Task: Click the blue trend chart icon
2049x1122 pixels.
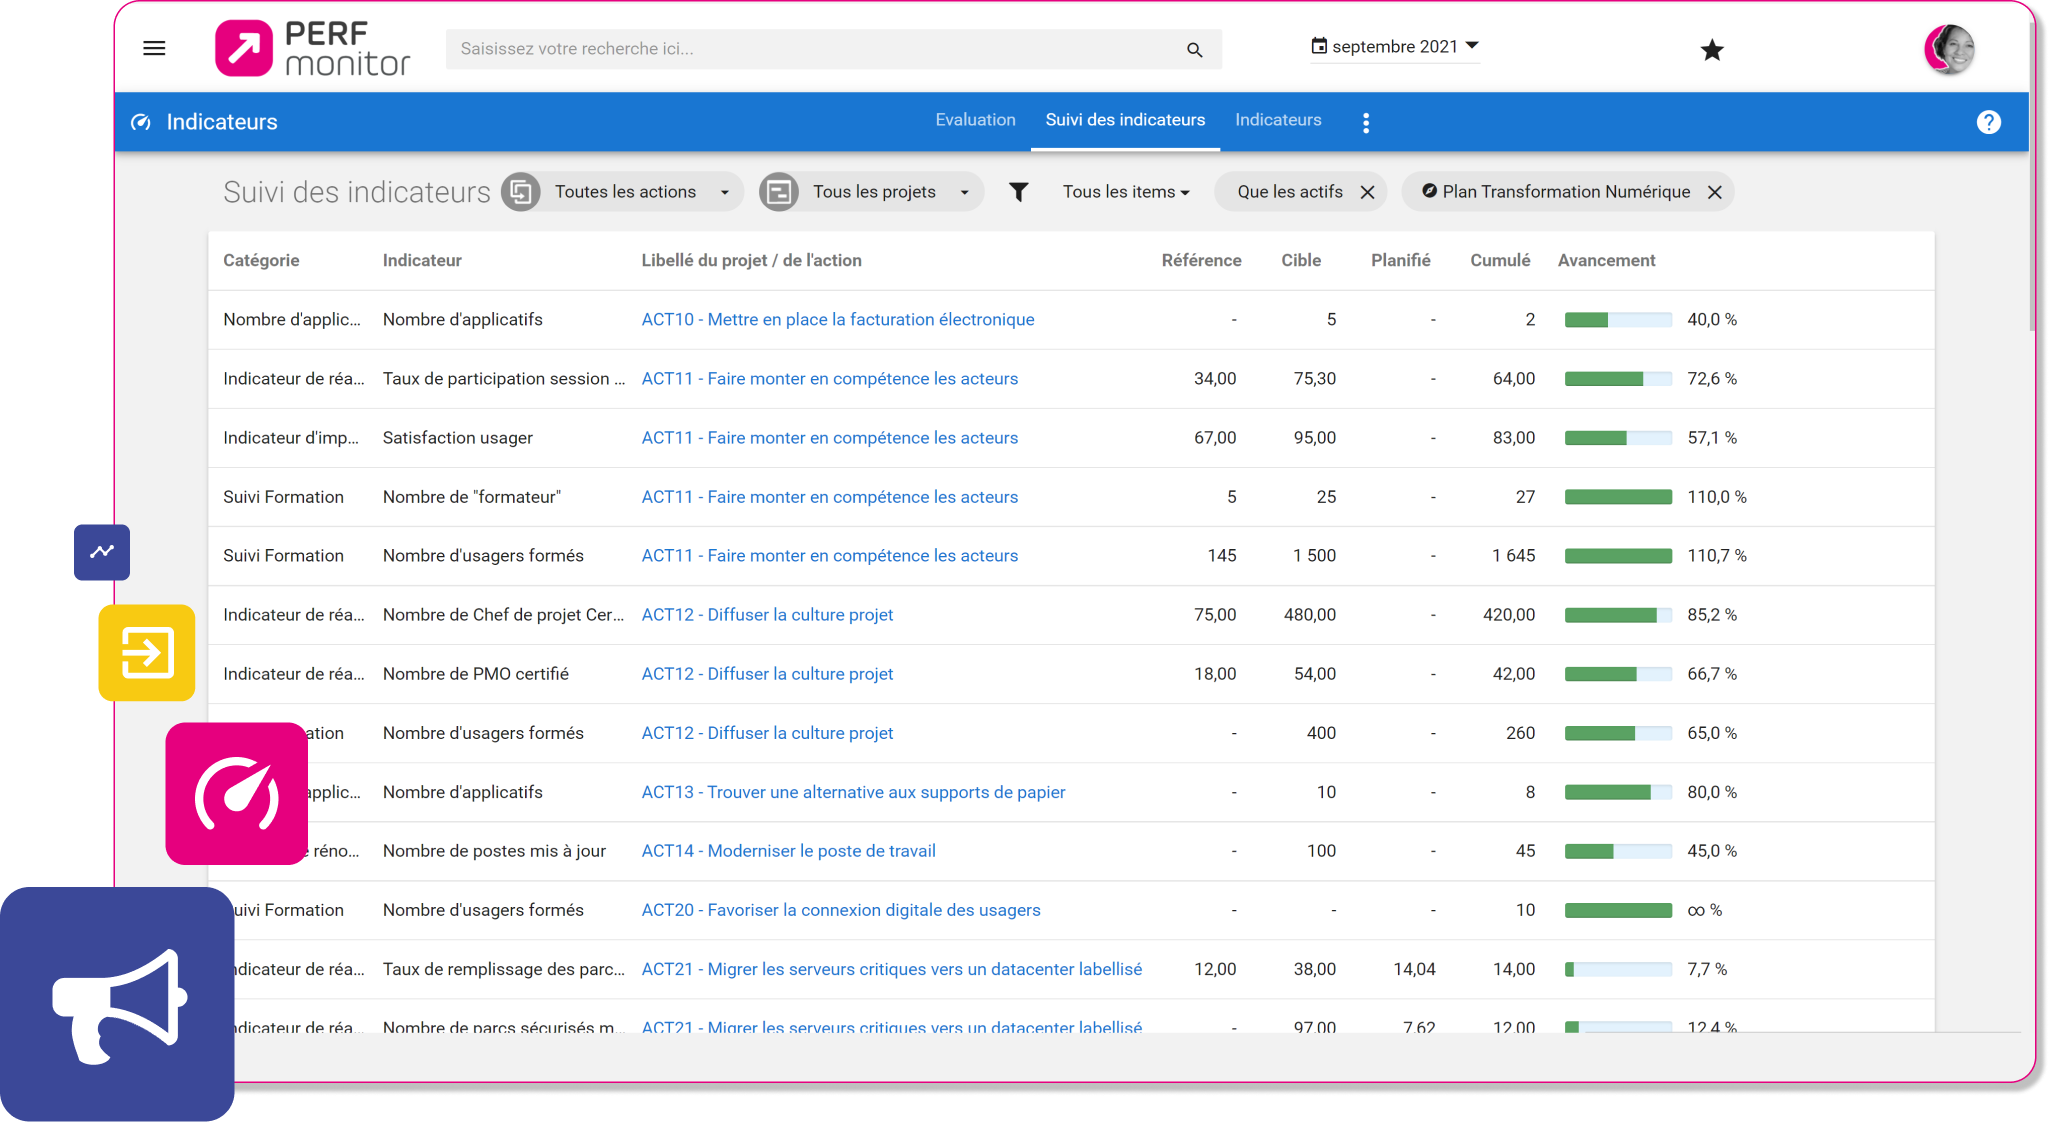Action: [102, 552]
